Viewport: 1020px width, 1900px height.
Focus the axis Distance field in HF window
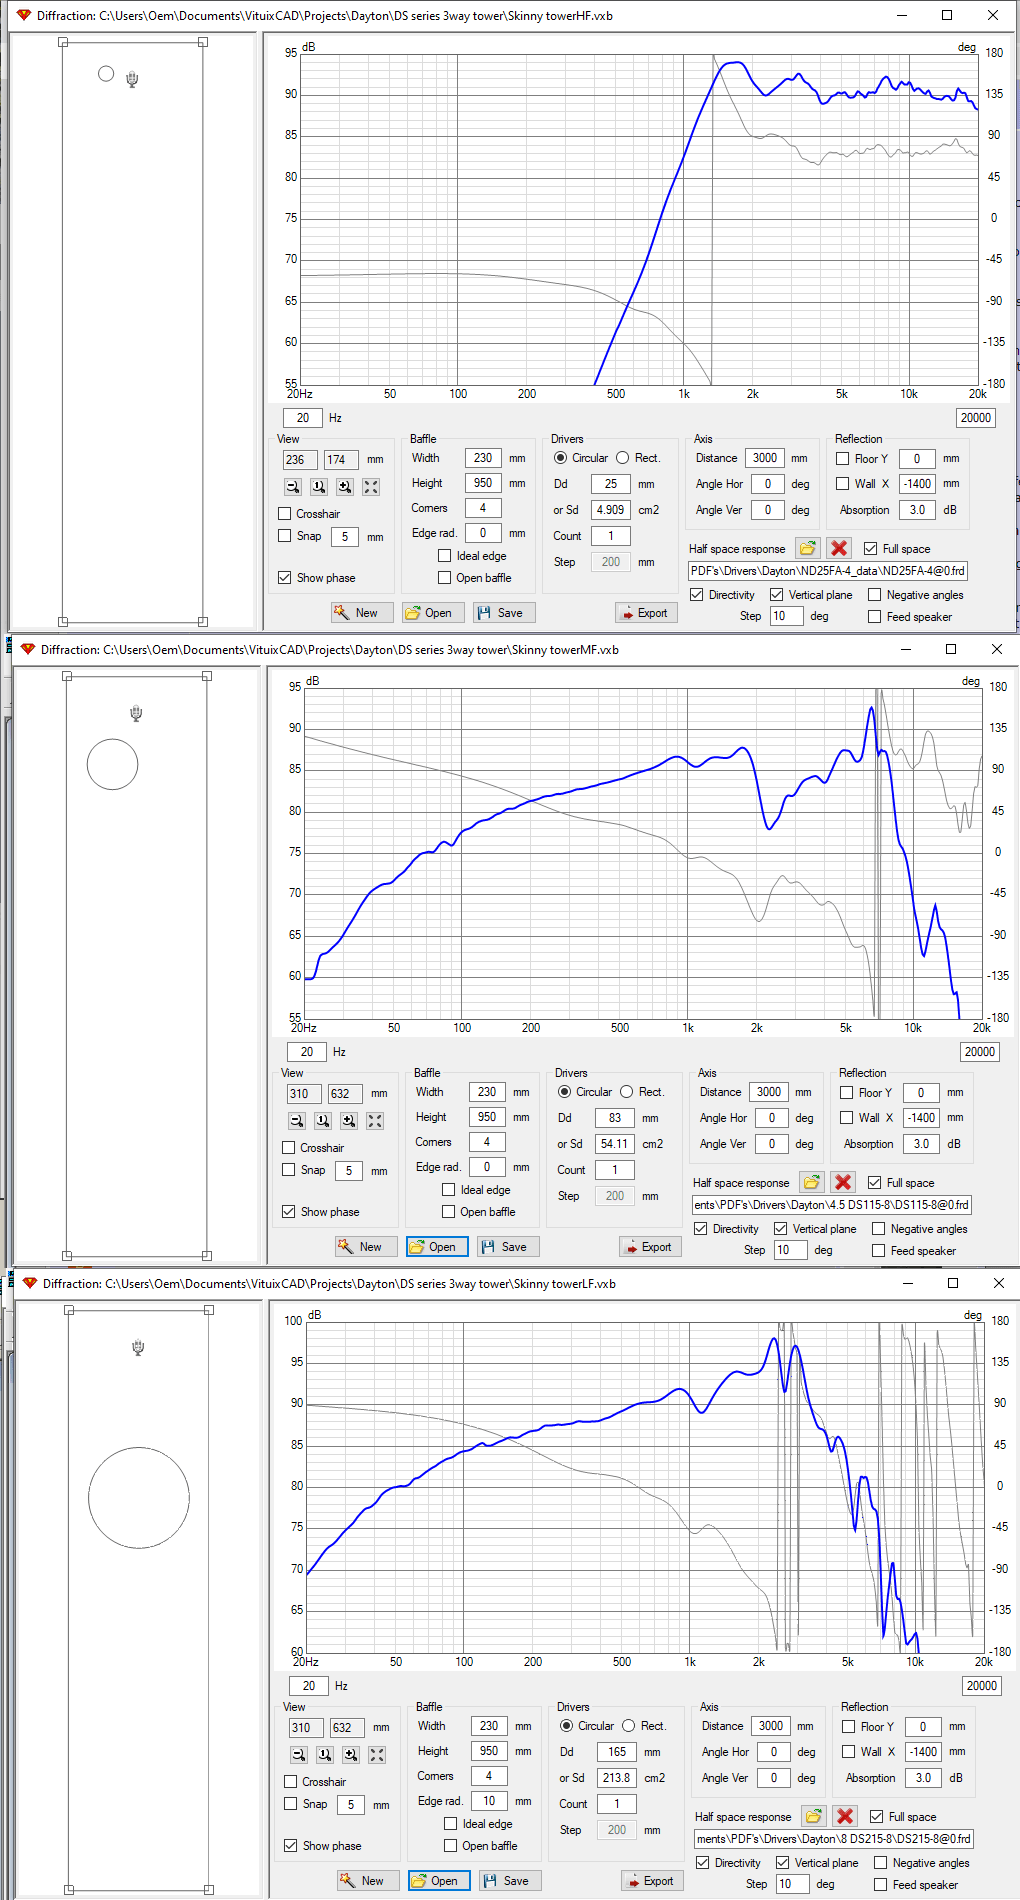tap(765, 458)
